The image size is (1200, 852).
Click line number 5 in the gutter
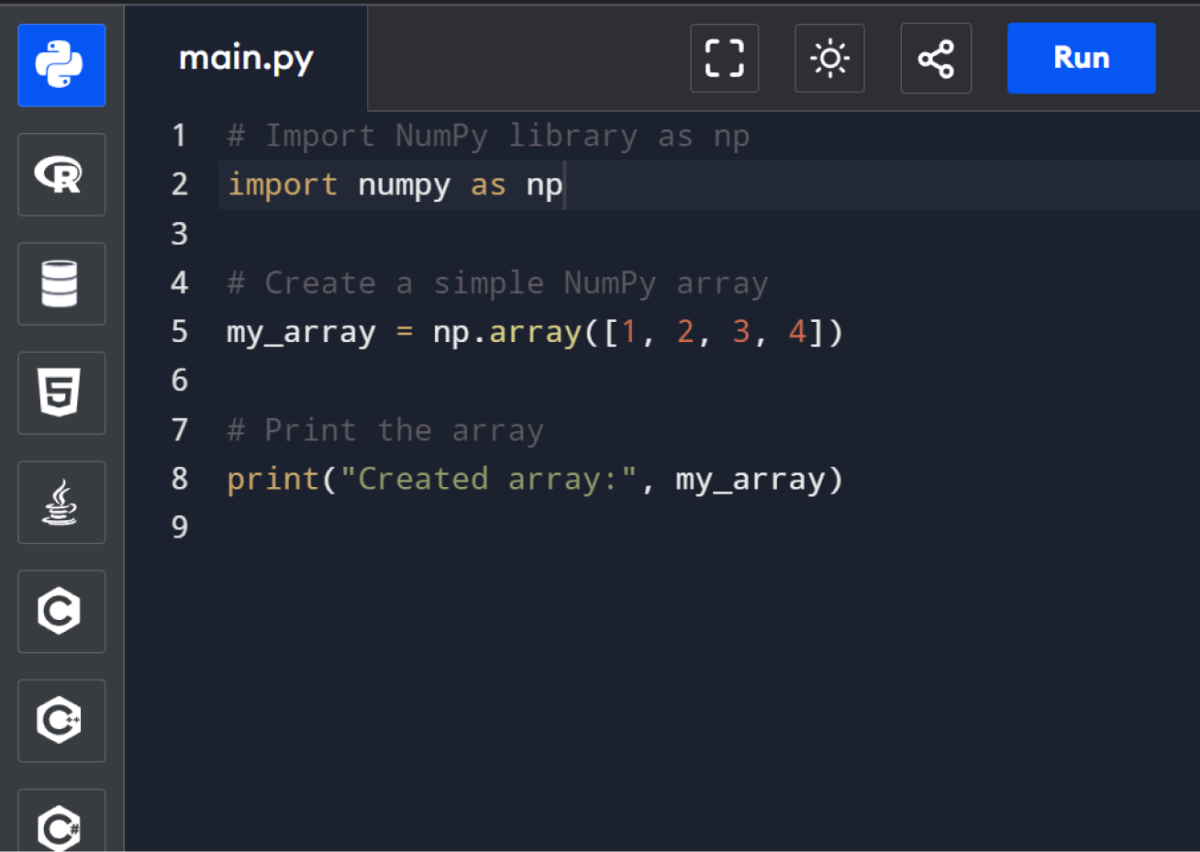coord(179,331)
